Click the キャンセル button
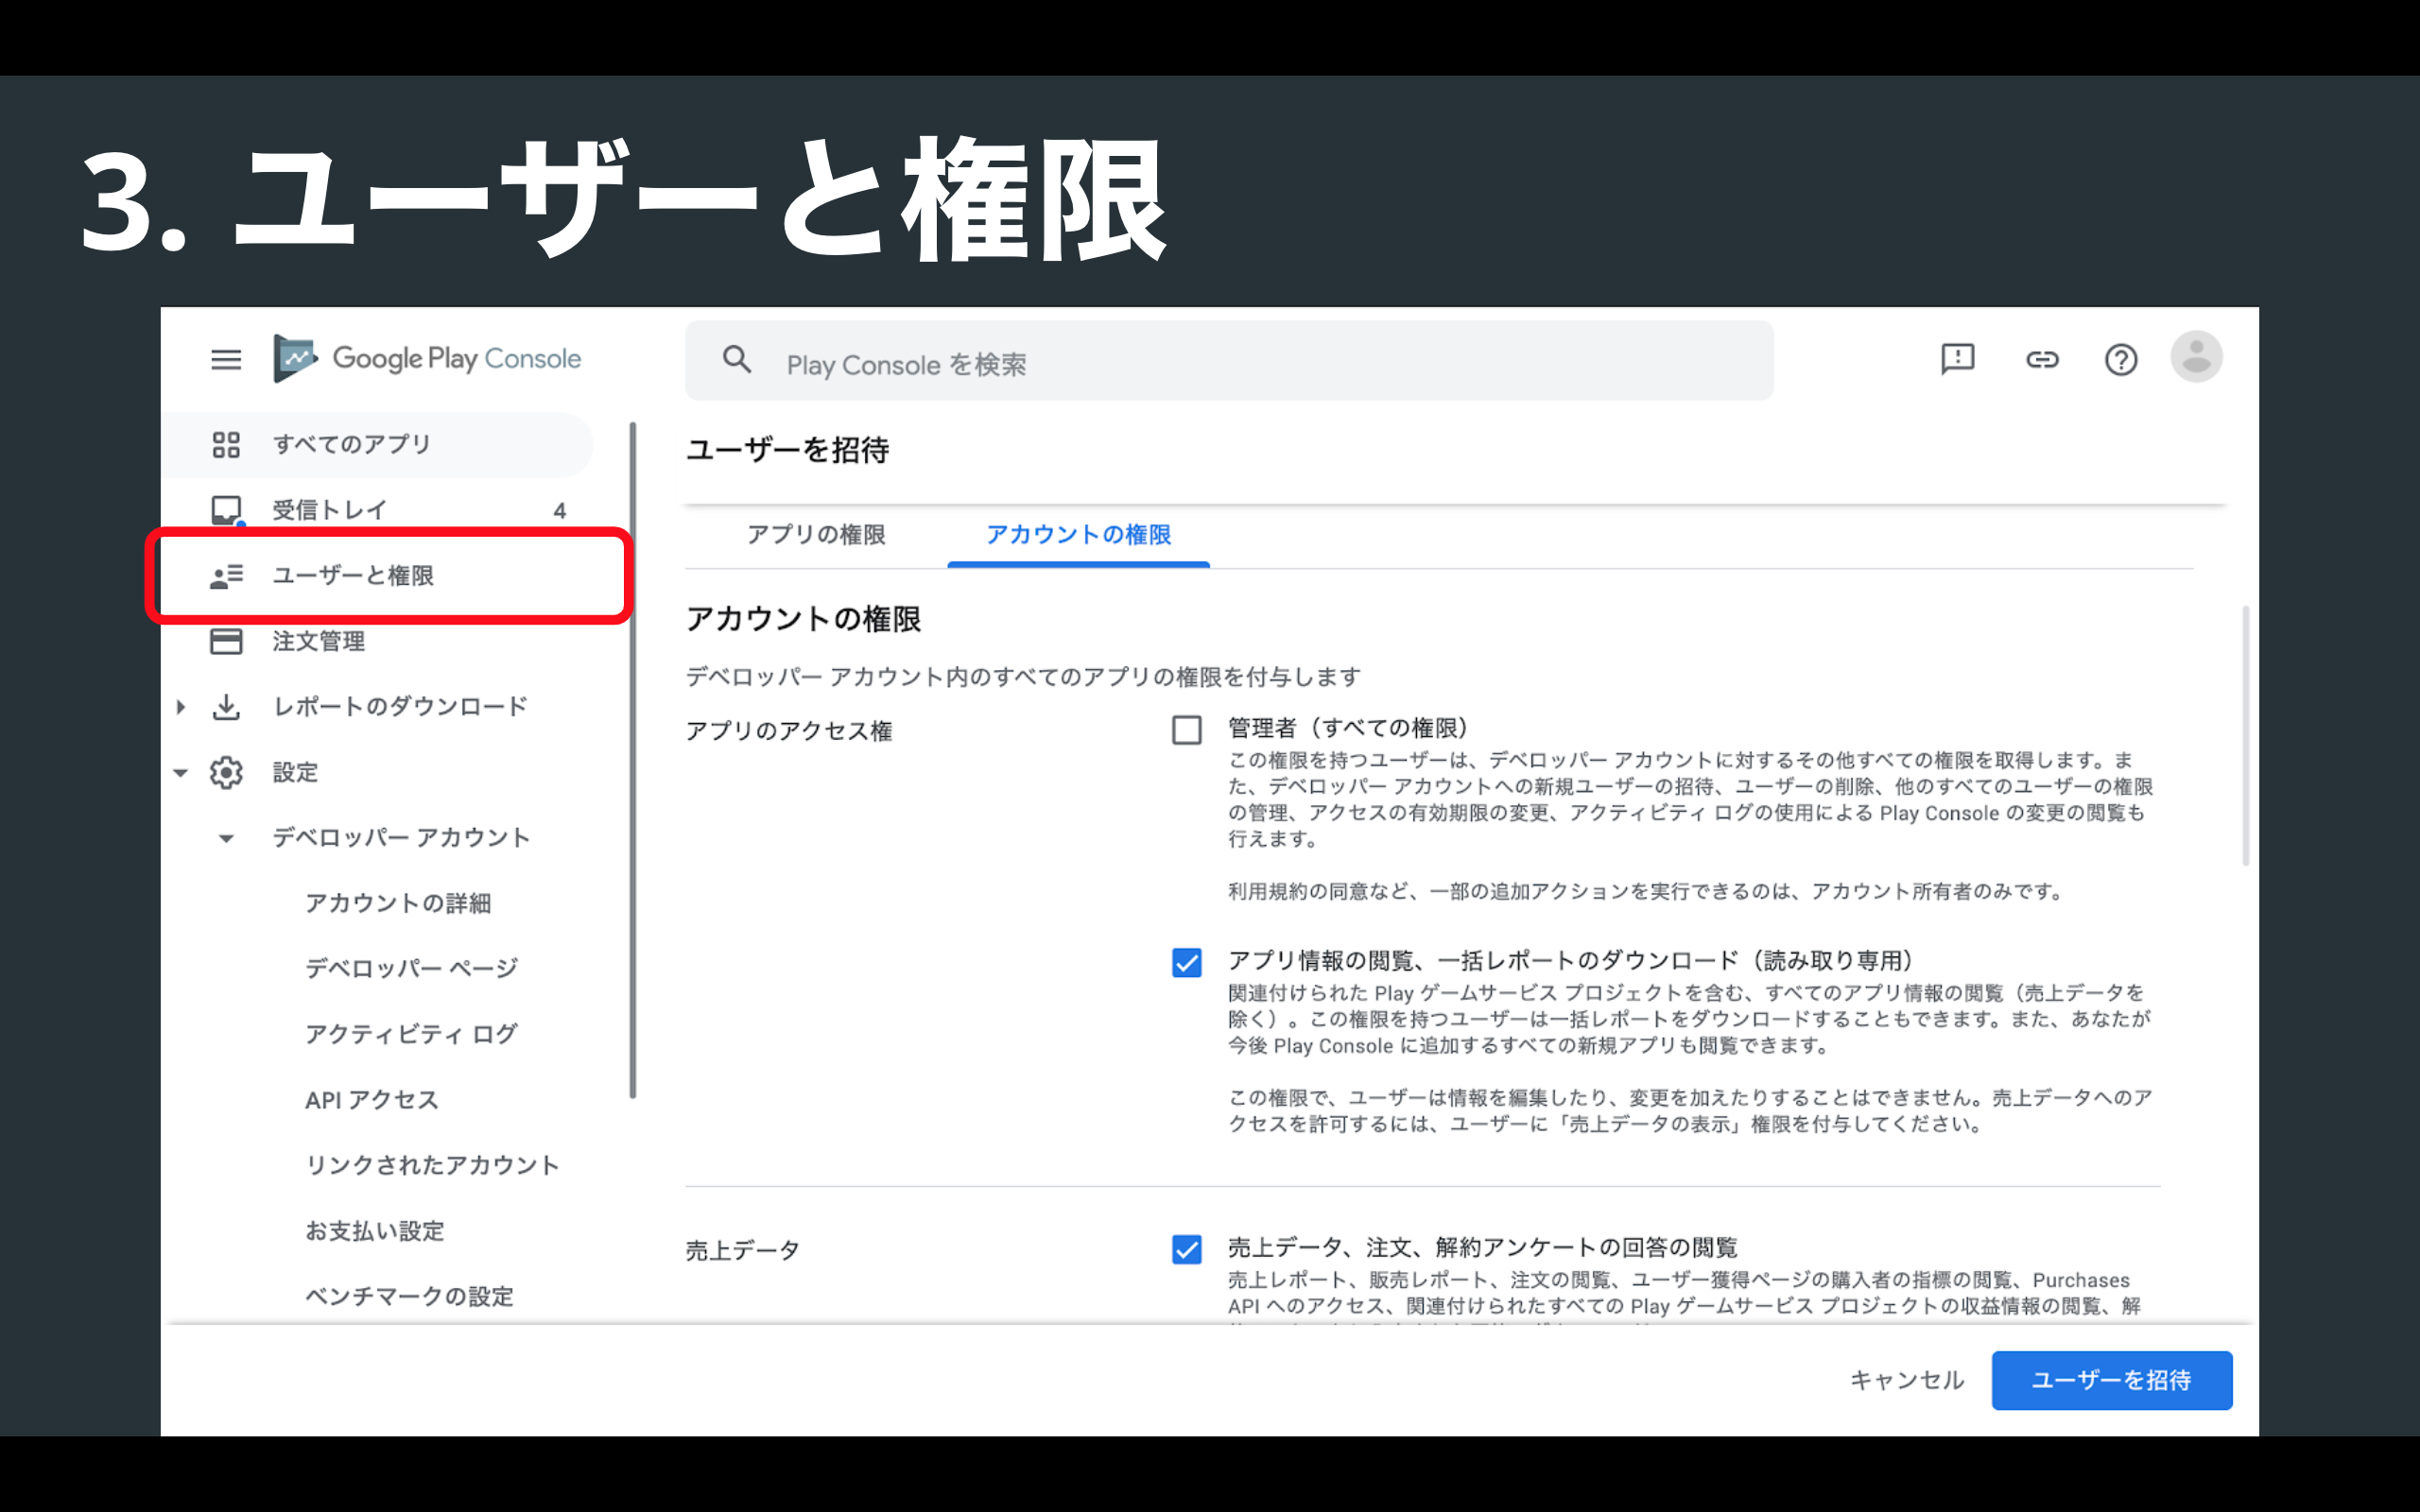This screenshot has width=2420, height=1512. pos(1907,1380)
